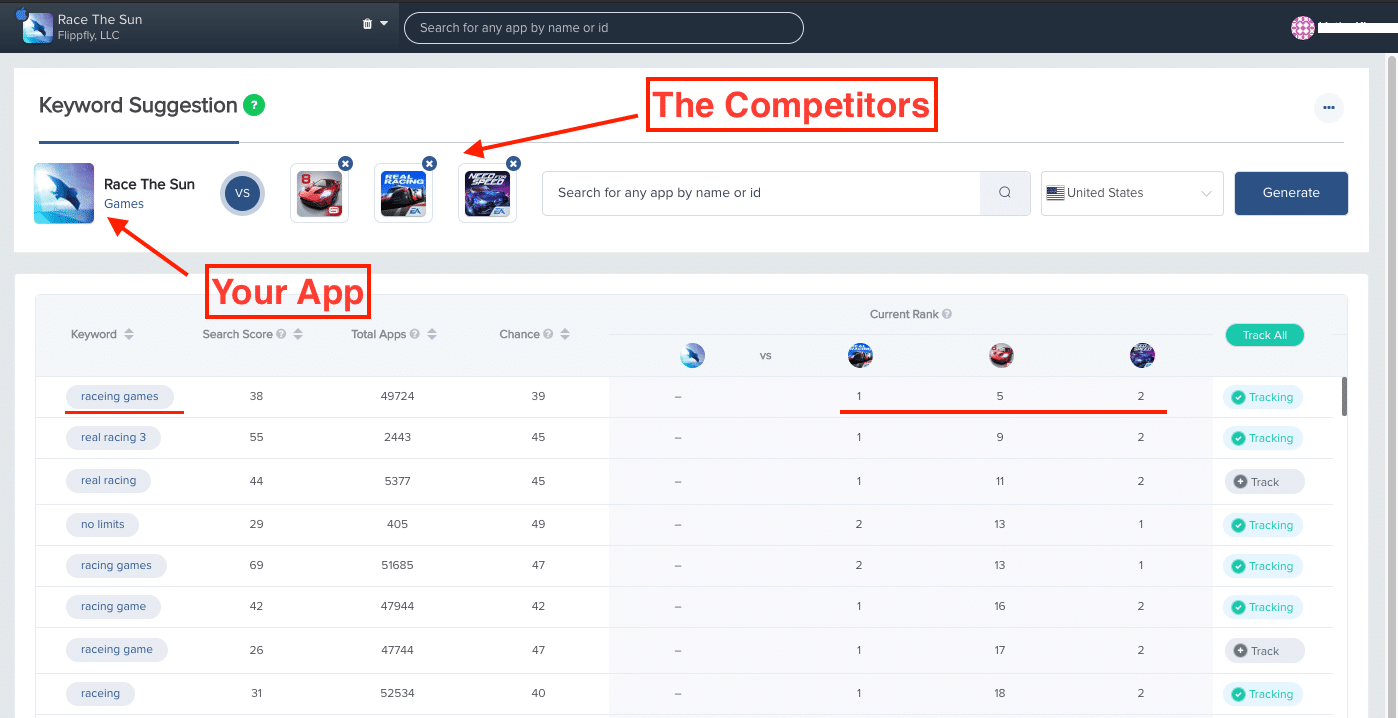Sort the table by Keyword
Screen dimensions: 1398x718
129,334
